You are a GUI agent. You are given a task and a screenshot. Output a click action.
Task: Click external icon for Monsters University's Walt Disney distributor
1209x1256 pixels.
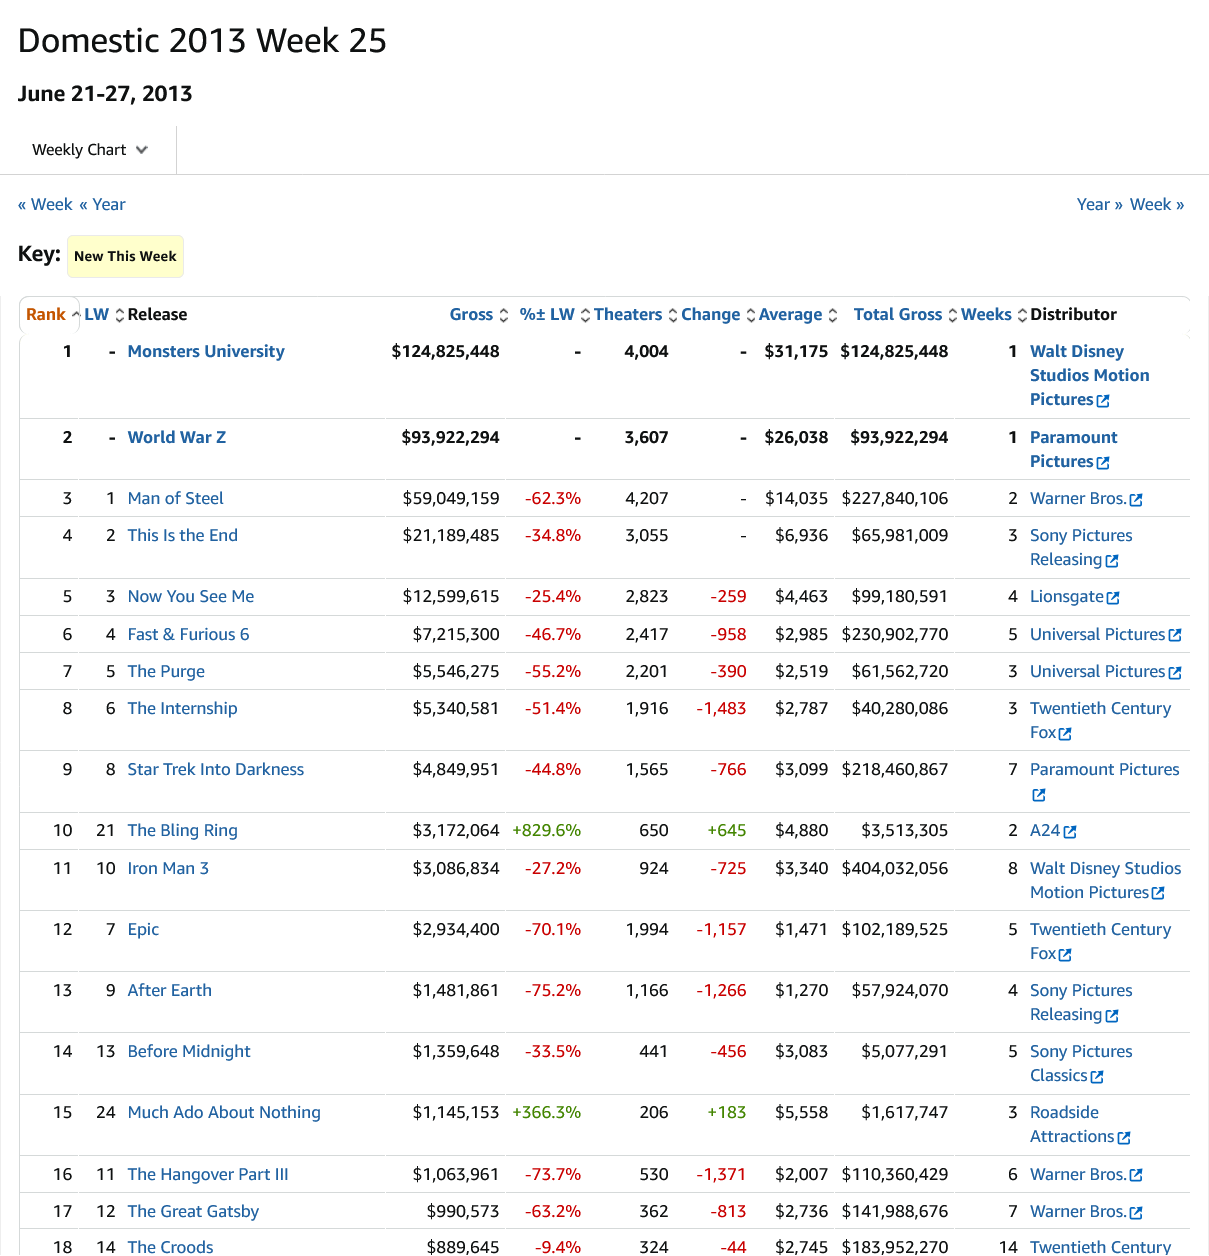(1103, 400)
